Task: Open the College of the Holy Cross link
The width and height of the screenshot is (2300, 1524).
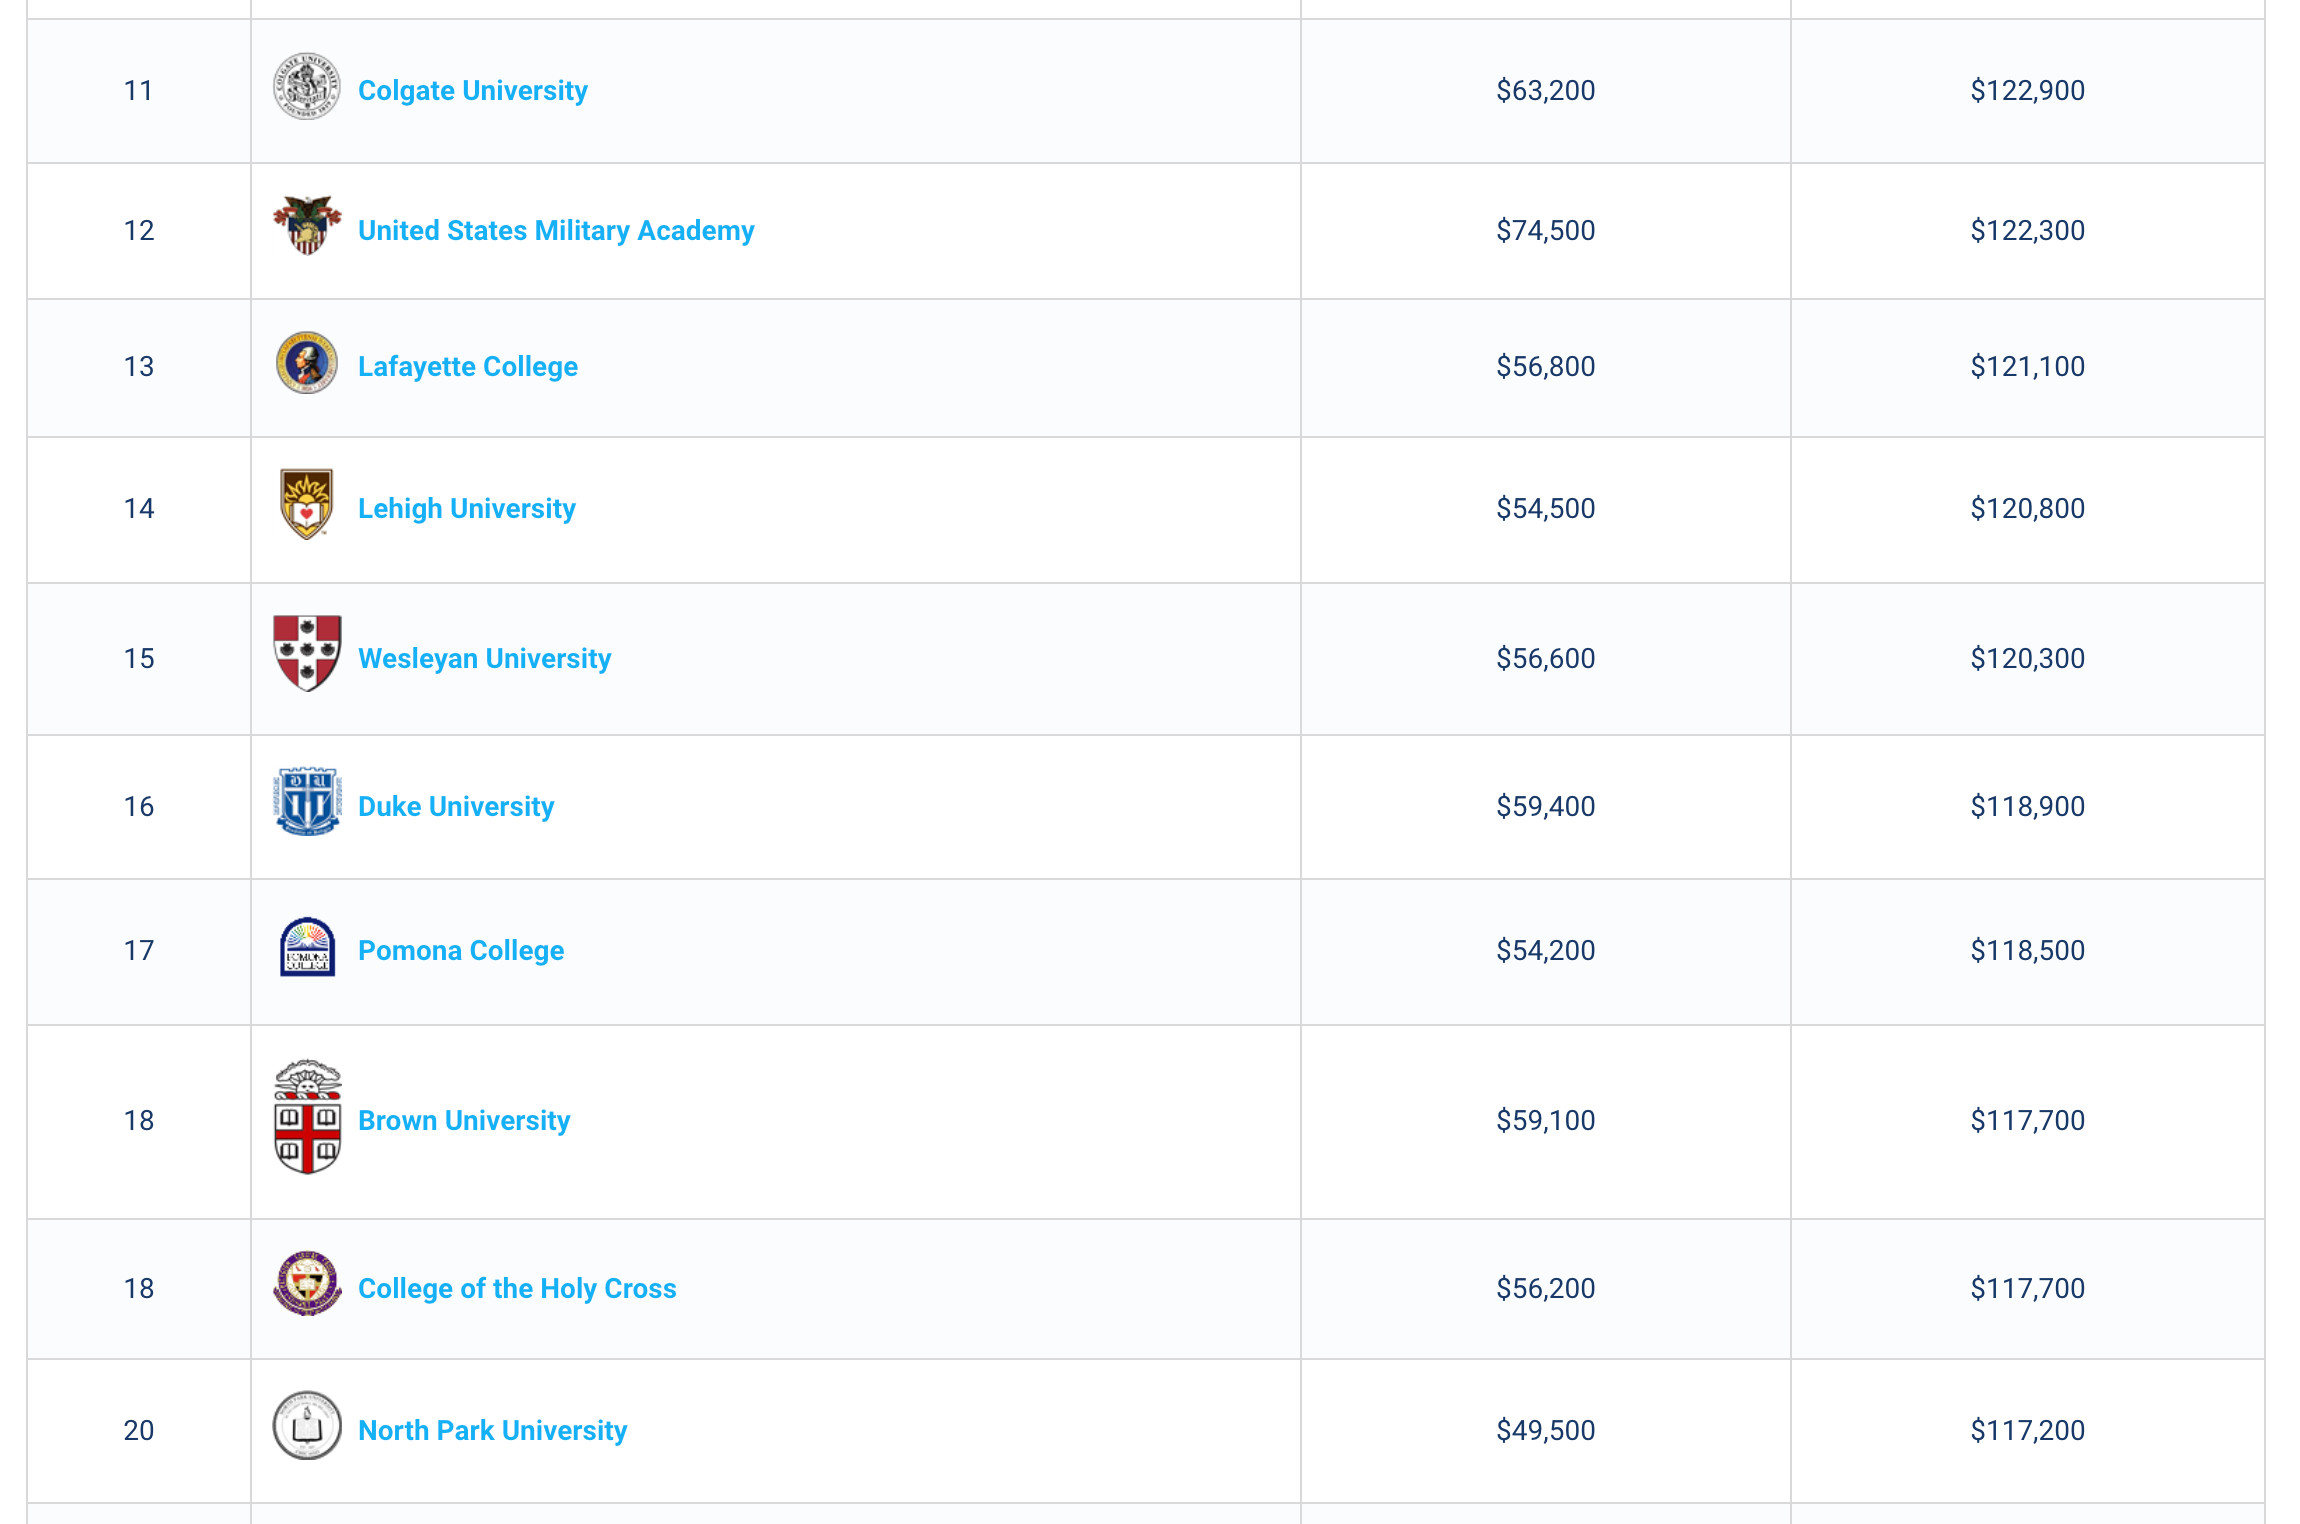Action: 517,1289
